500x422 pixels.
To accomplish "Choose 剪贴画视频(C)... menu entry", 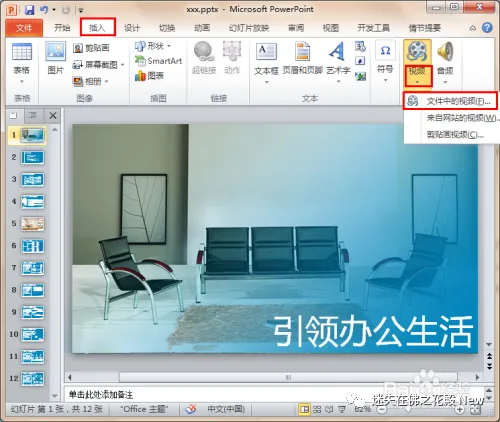I will pyautogui.click(x=452, y=135).
